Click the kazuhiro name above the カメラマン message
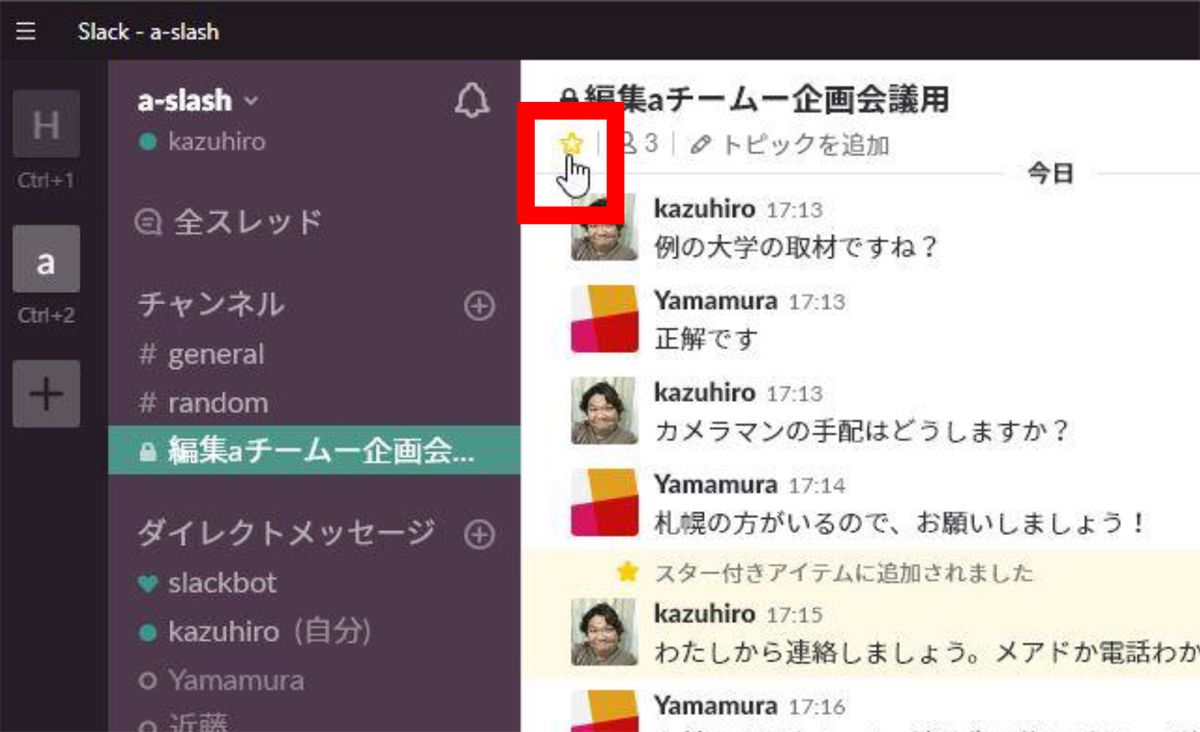 pos(704,392)
